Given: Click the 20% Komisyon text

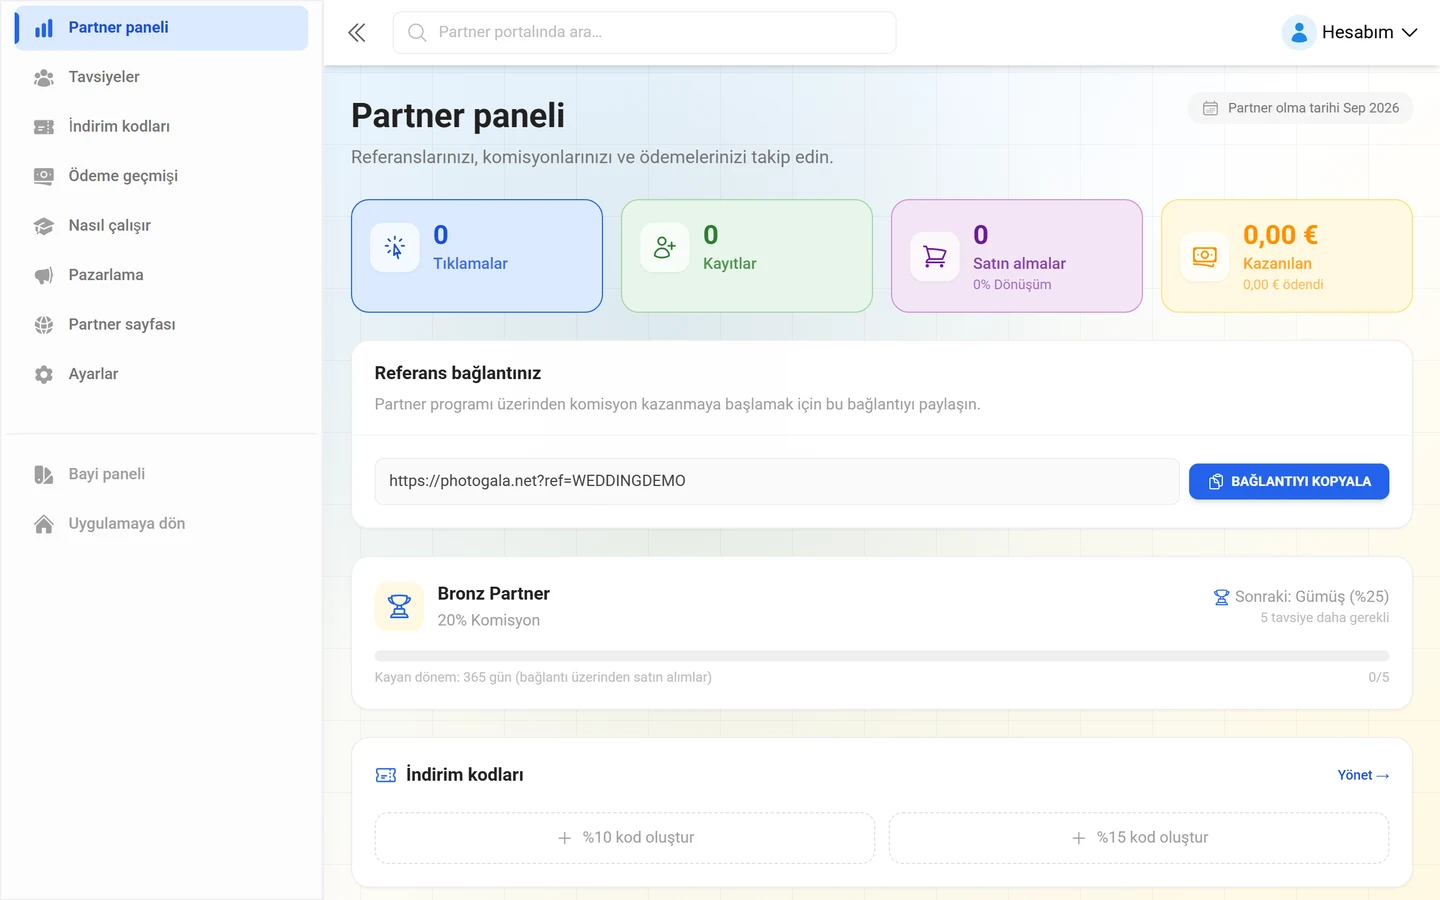Looking at the screenshot, I should [x=489, y=621].
